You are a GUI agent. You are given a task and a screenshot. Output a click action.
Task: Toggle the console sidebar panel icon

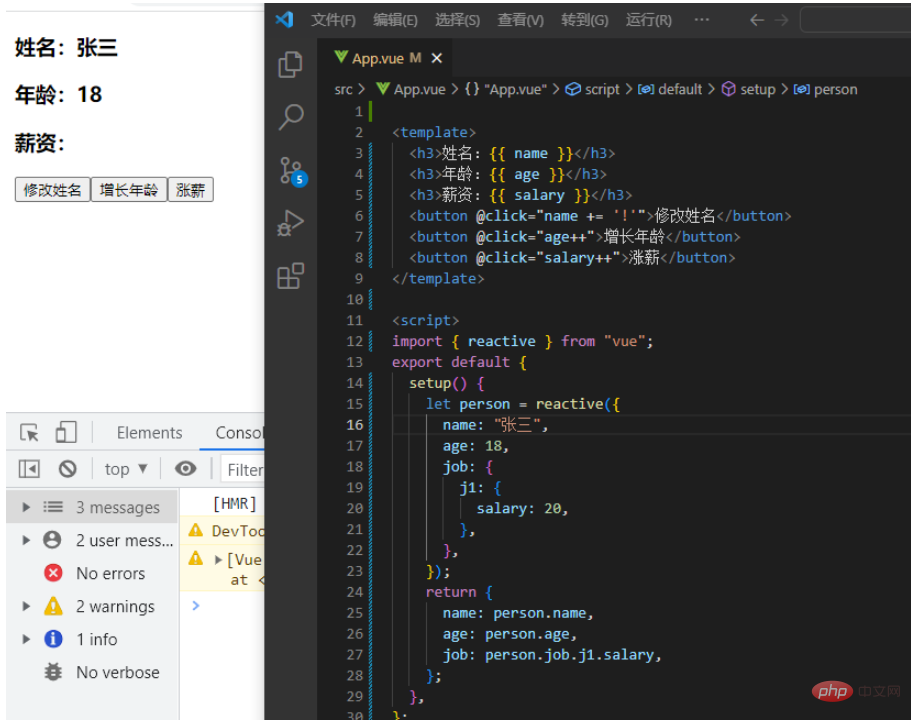point(29,469)
